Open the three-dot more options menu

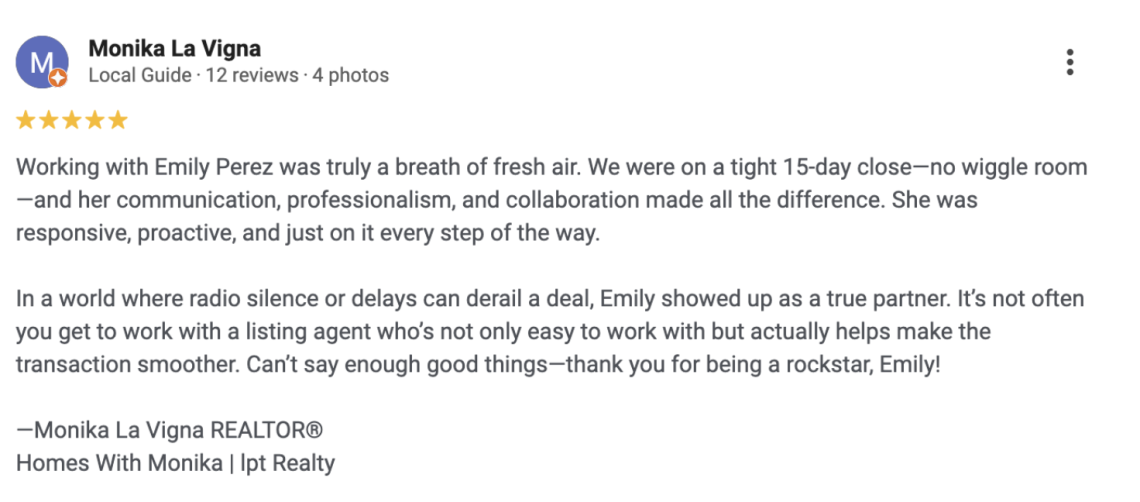click(1069, 63)
